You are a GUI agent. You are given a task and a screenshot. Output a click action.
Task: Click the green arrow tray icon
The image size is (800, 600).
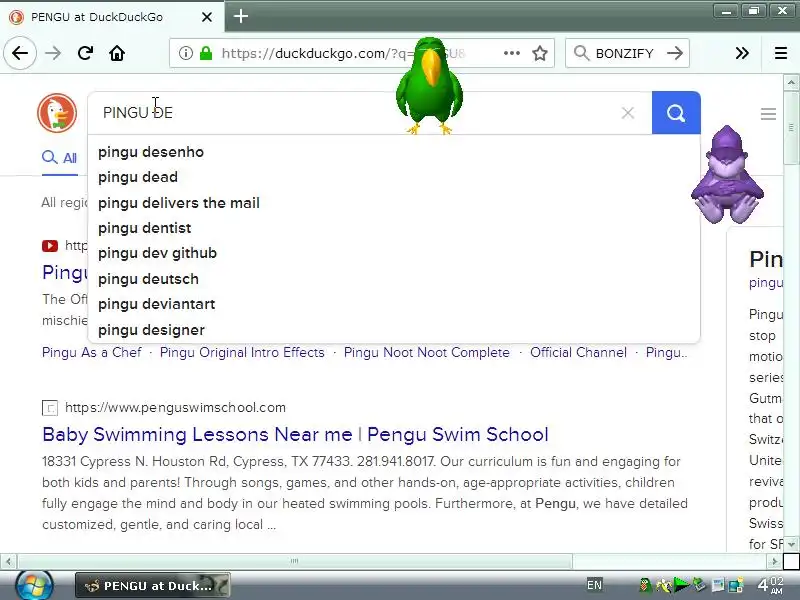click(681, 585)
